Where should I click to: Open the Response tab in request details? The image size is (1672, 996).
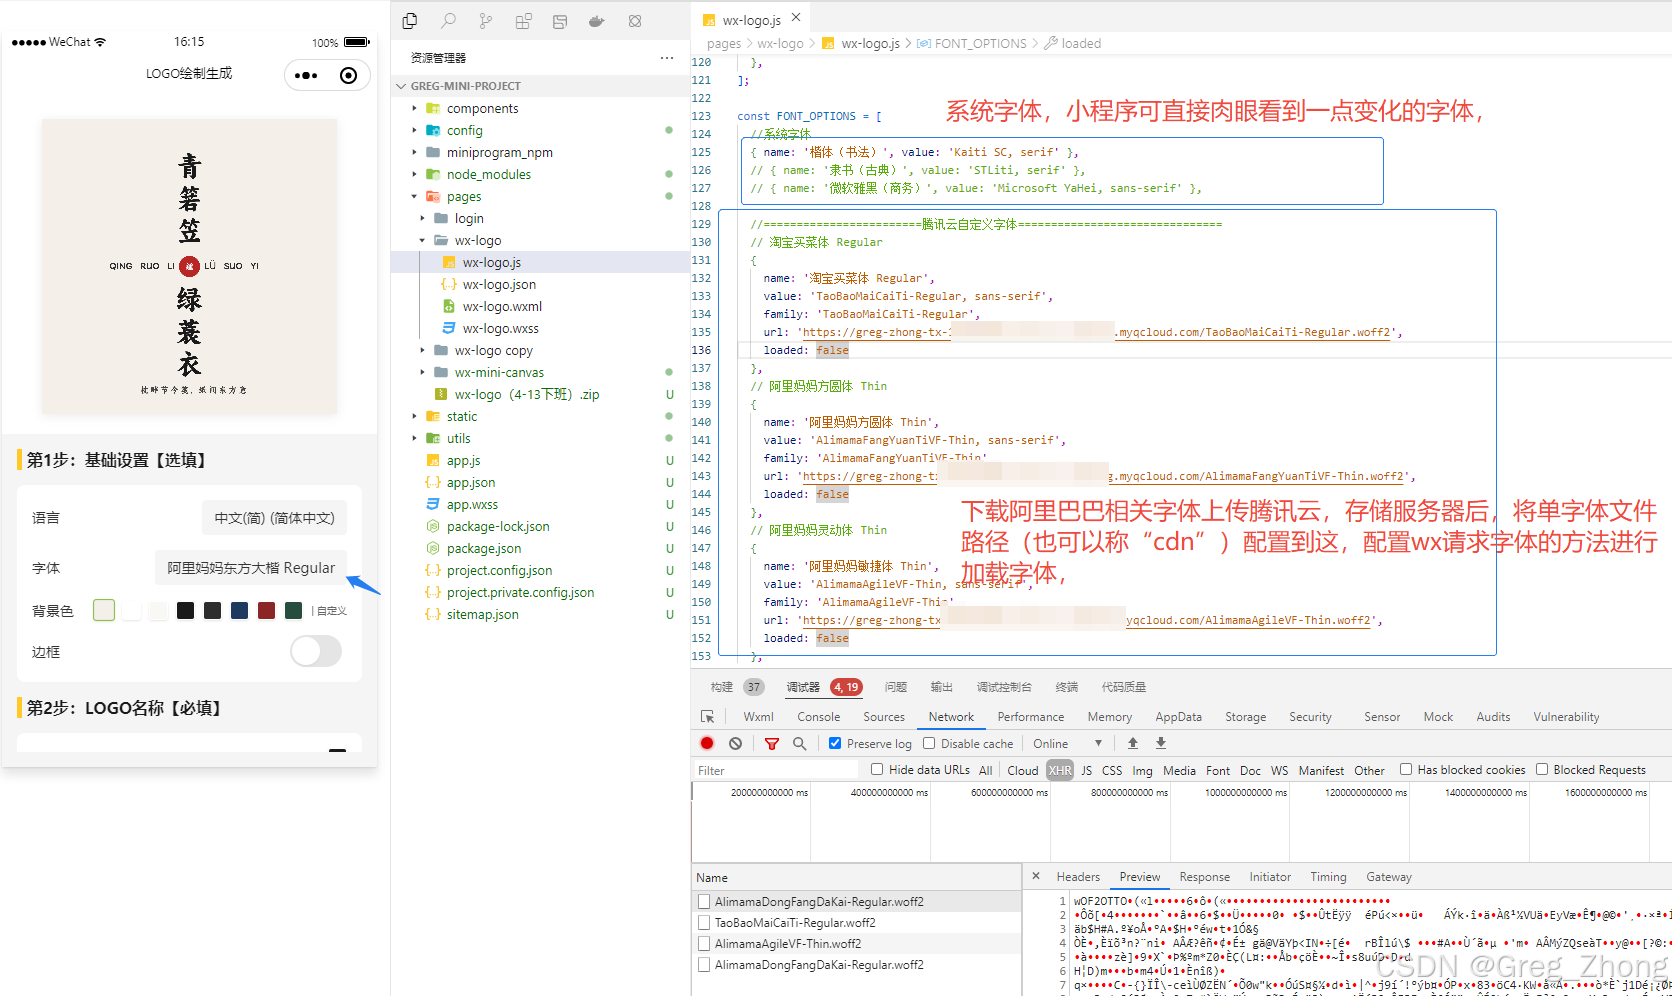pyautogui.click(x=1204, y=877)
